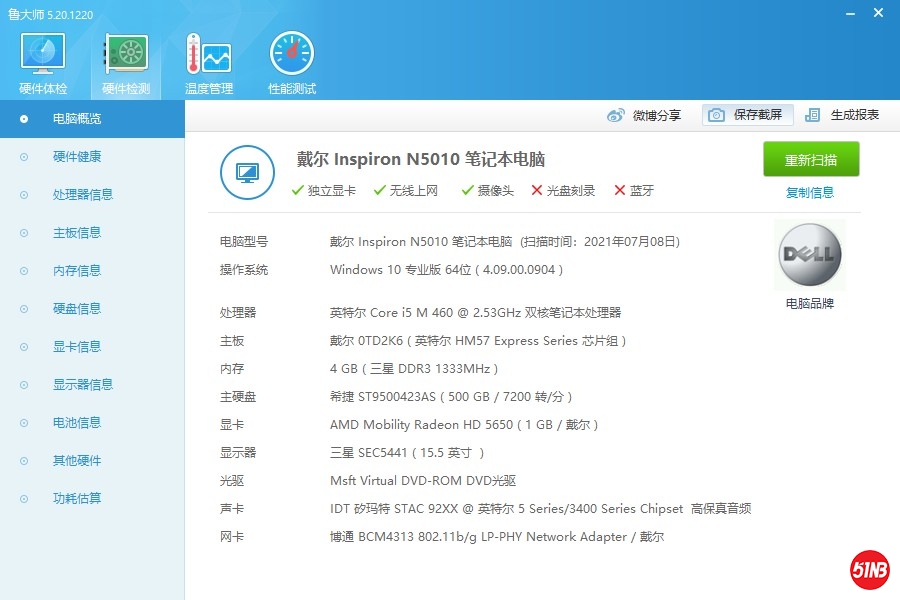
Task: Click the Weibo share icon
Action: click(x=615, y=115)
